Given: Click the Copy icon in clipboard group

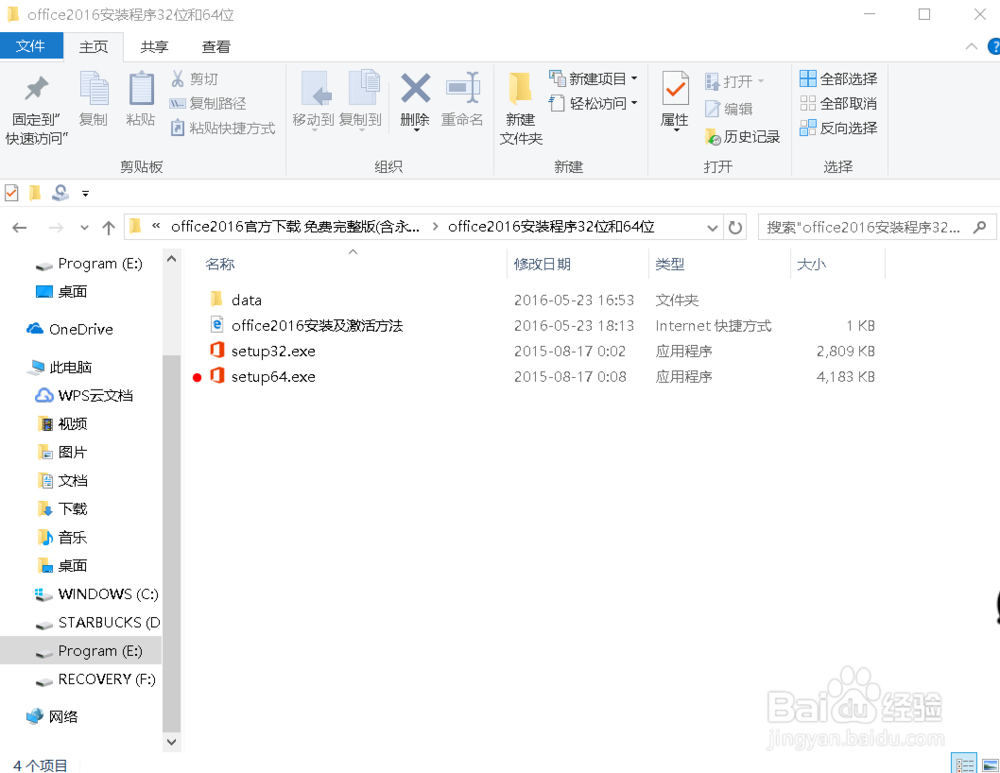Looking at the screenshot, I should 93,88.
